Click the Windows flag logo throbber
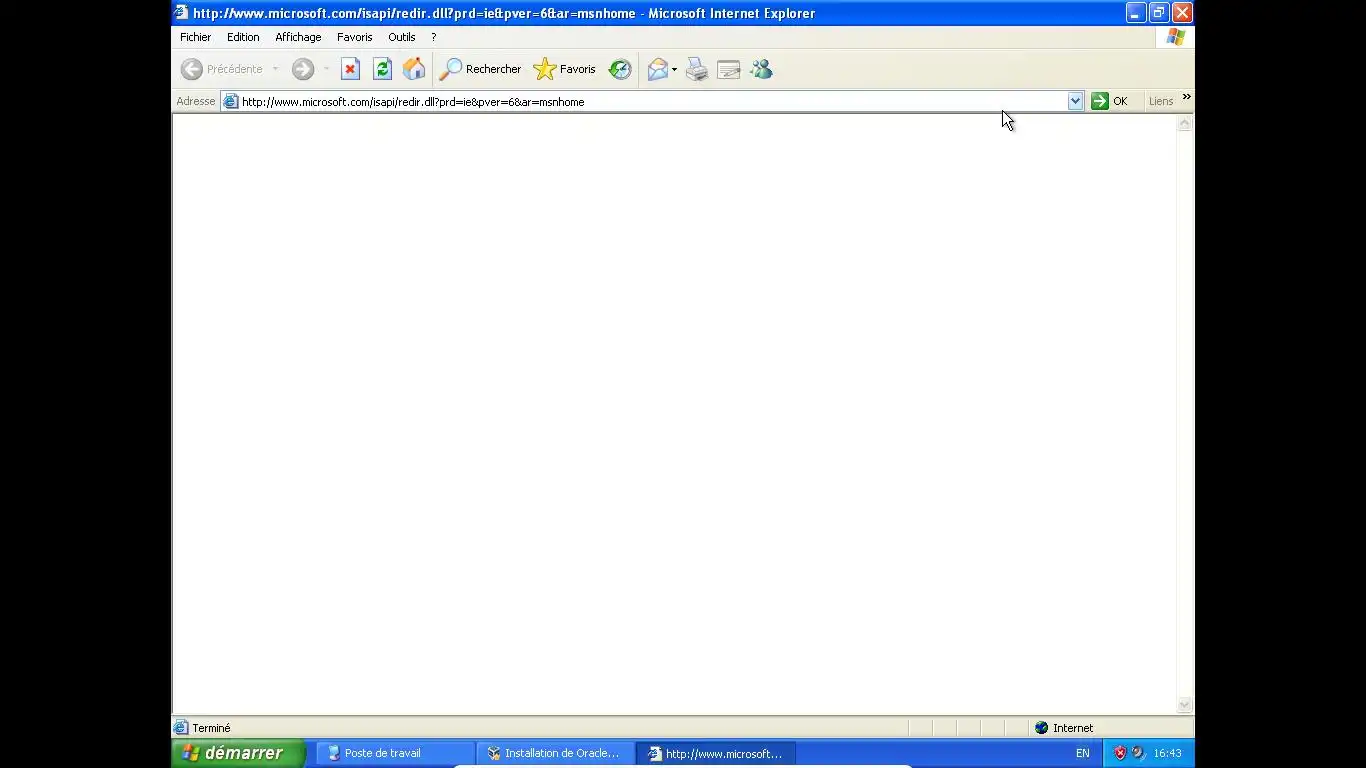Image resolution: width=1366 pixels, height=768 pixels. (1176, 37)
